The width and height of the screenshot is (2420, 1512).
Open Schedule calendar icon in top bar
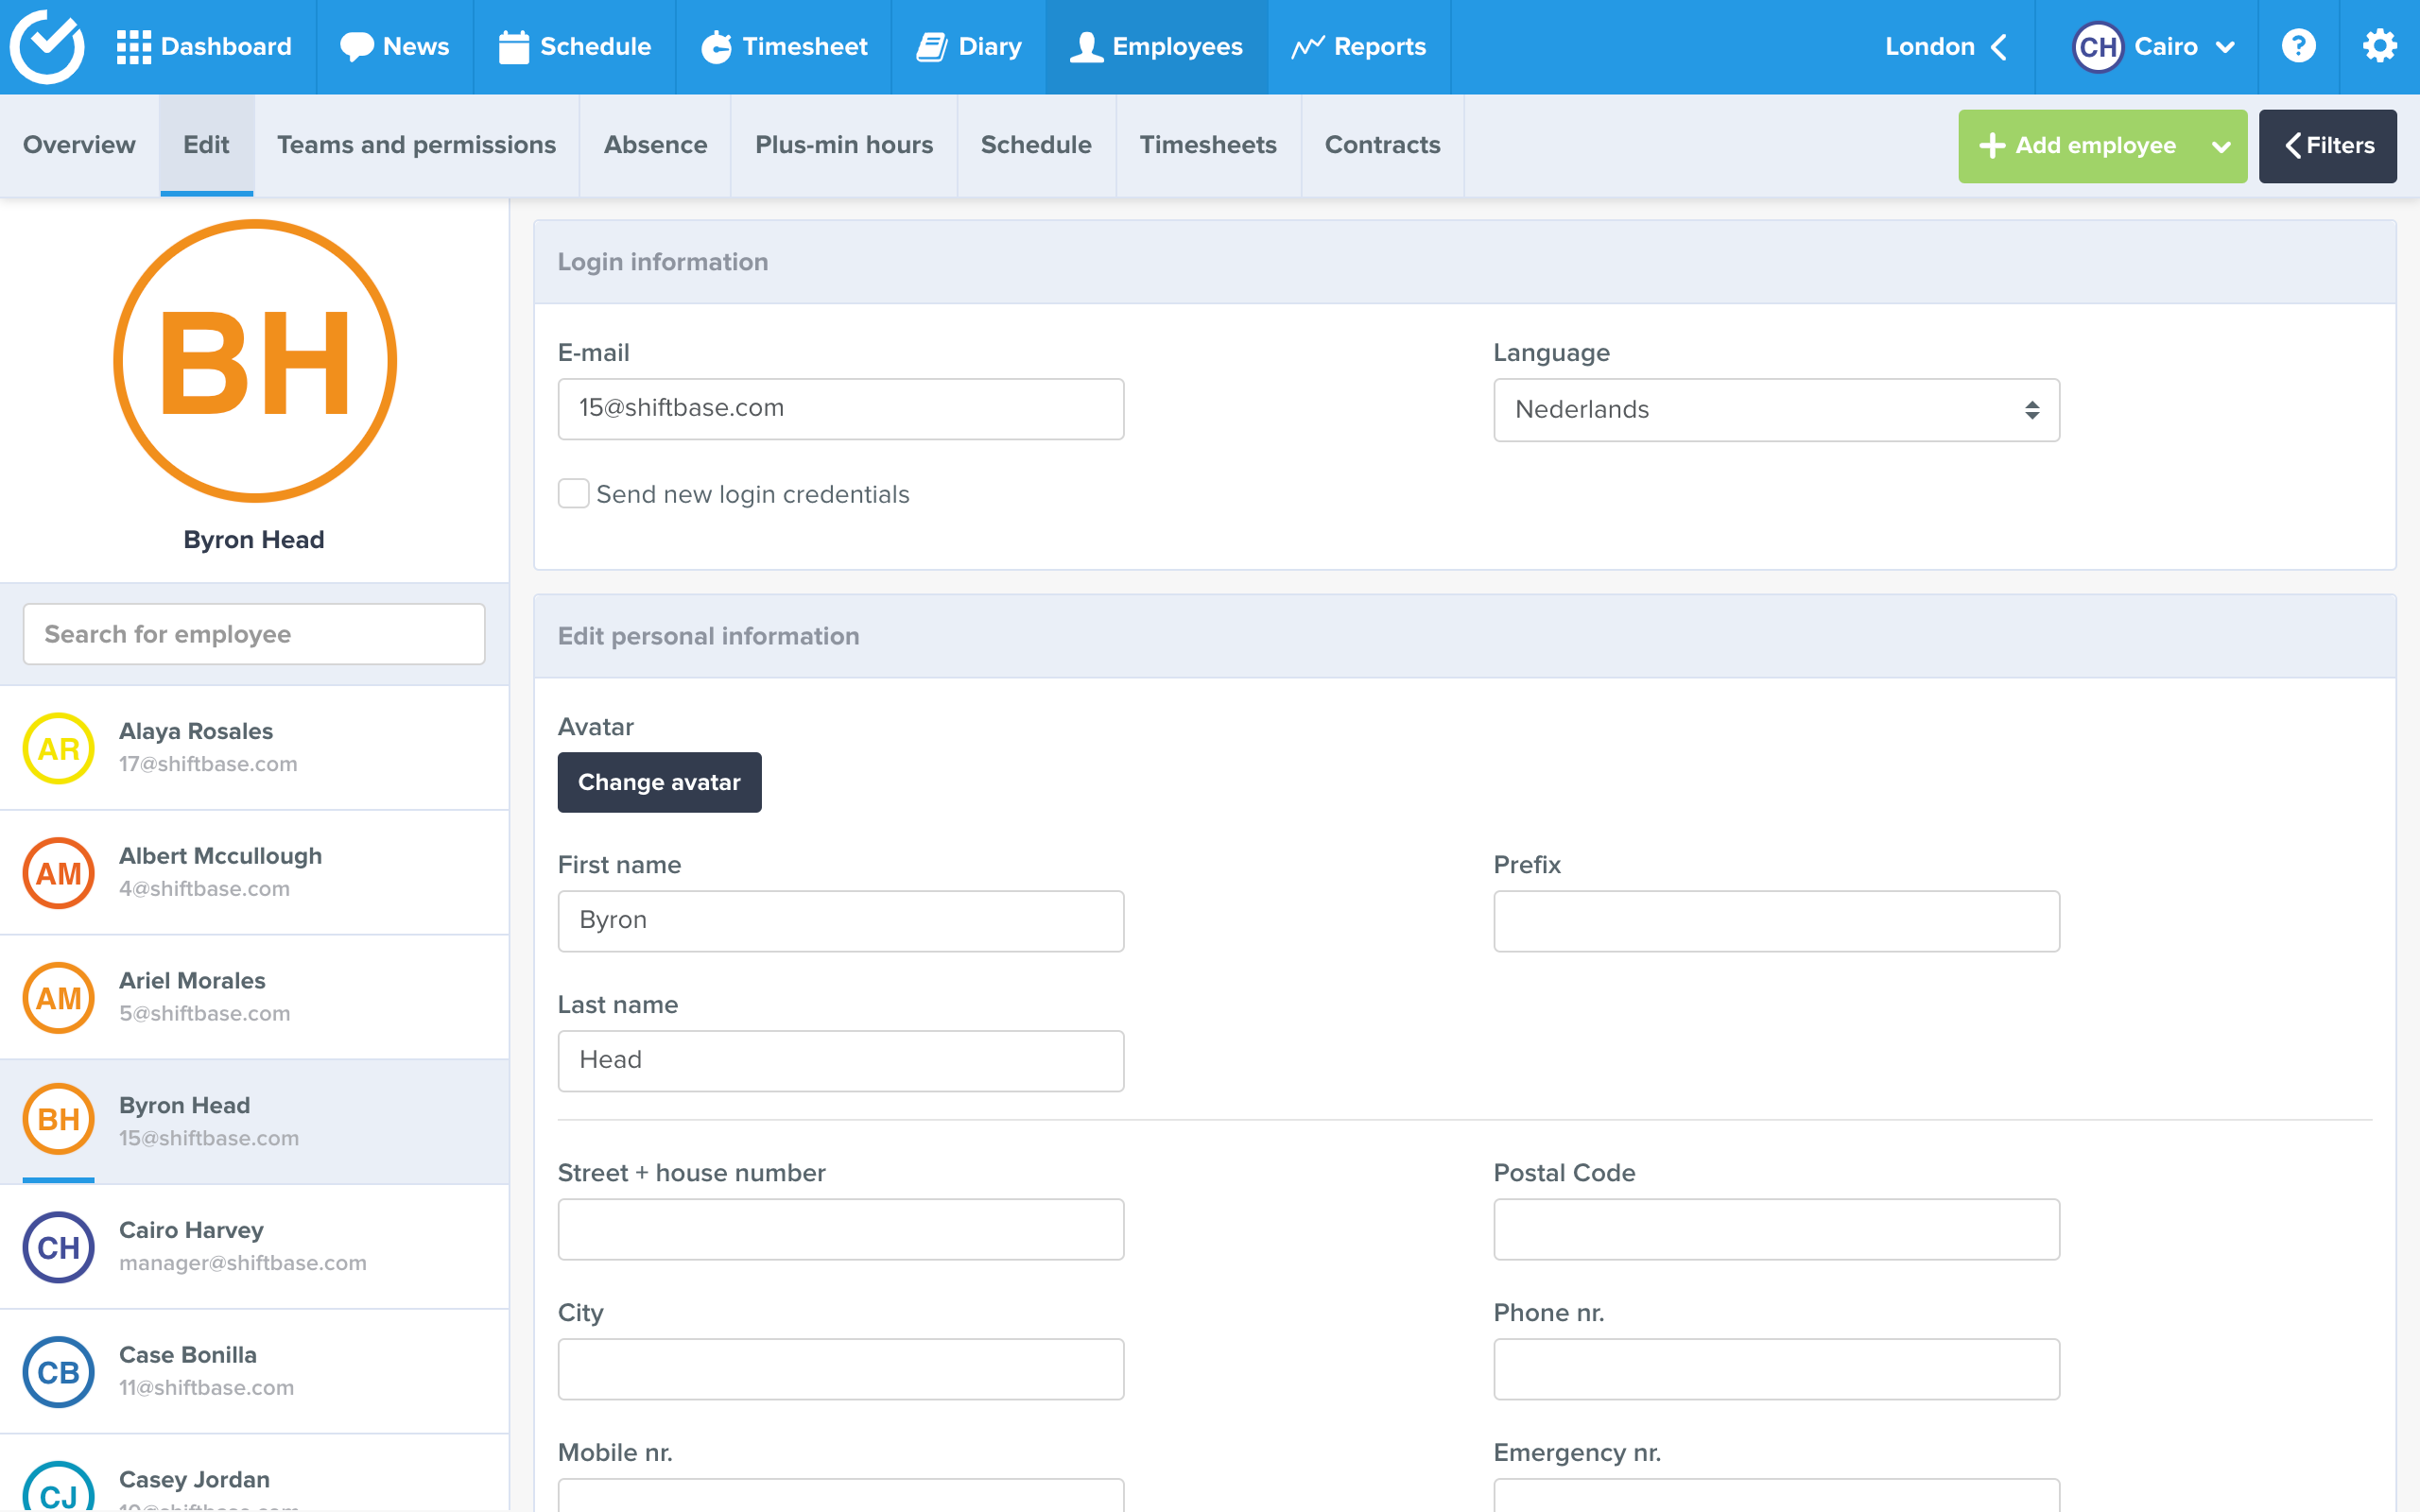[513, 47]
